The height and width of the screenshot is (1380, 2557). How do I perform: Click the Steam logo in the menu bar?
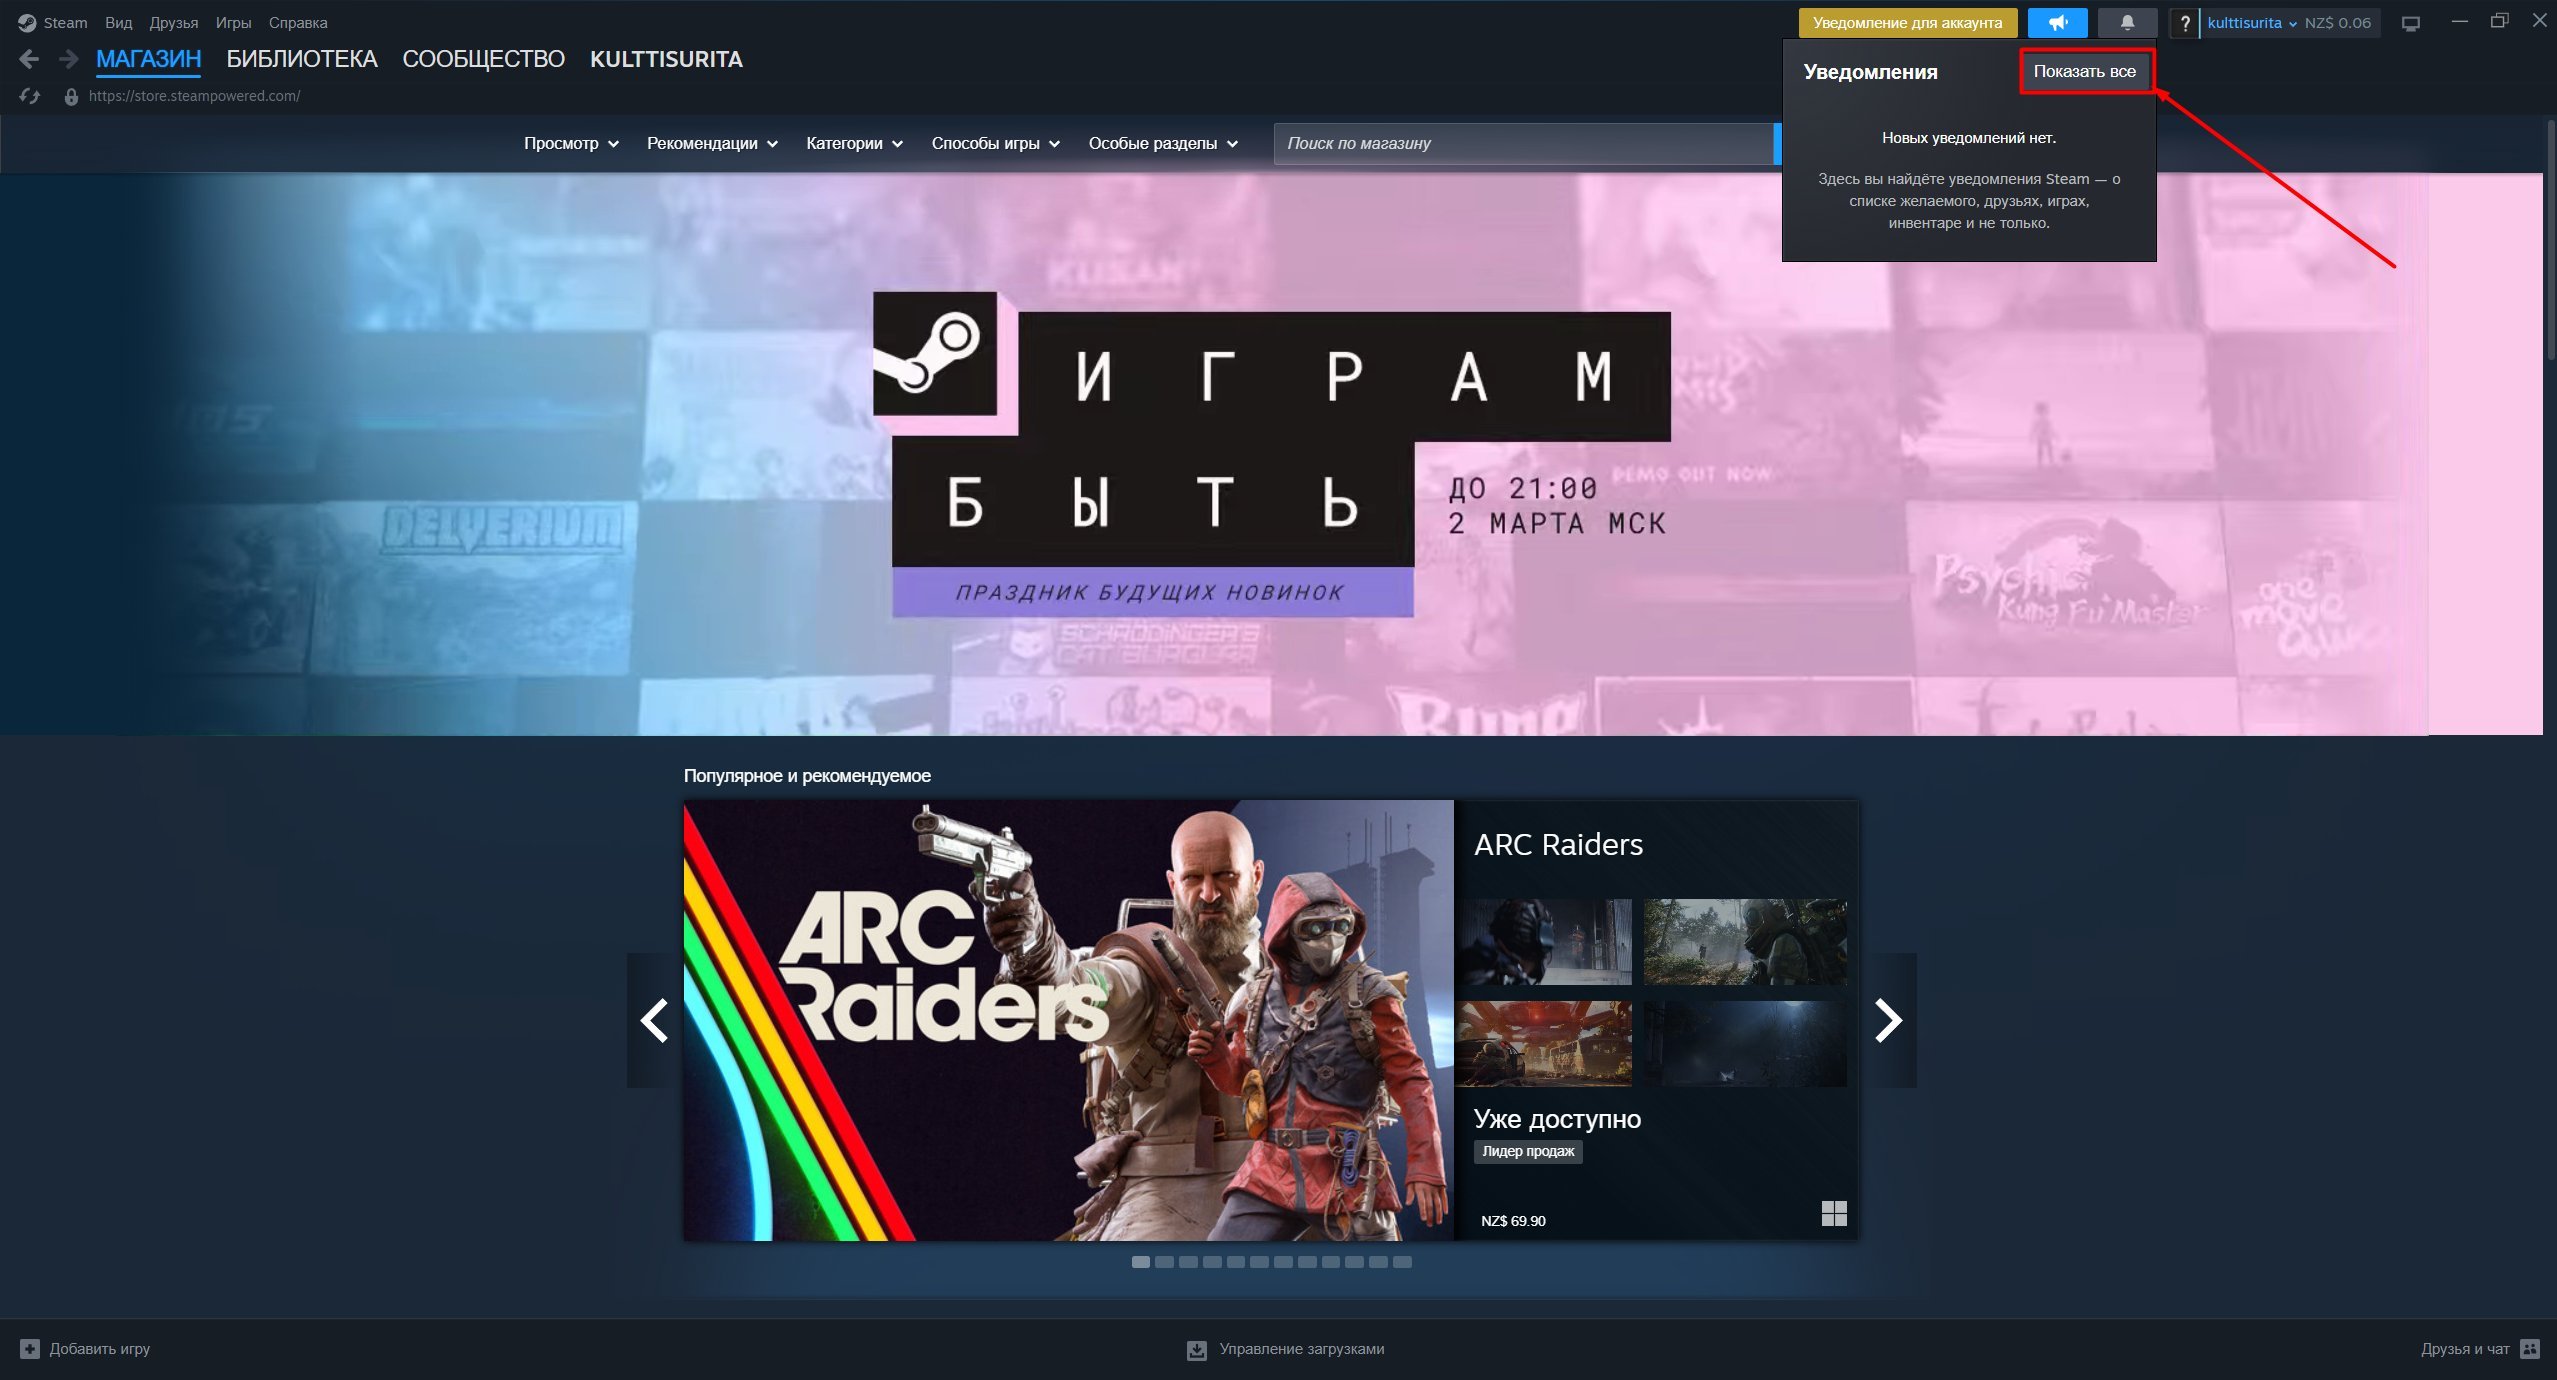click(27, 23)
